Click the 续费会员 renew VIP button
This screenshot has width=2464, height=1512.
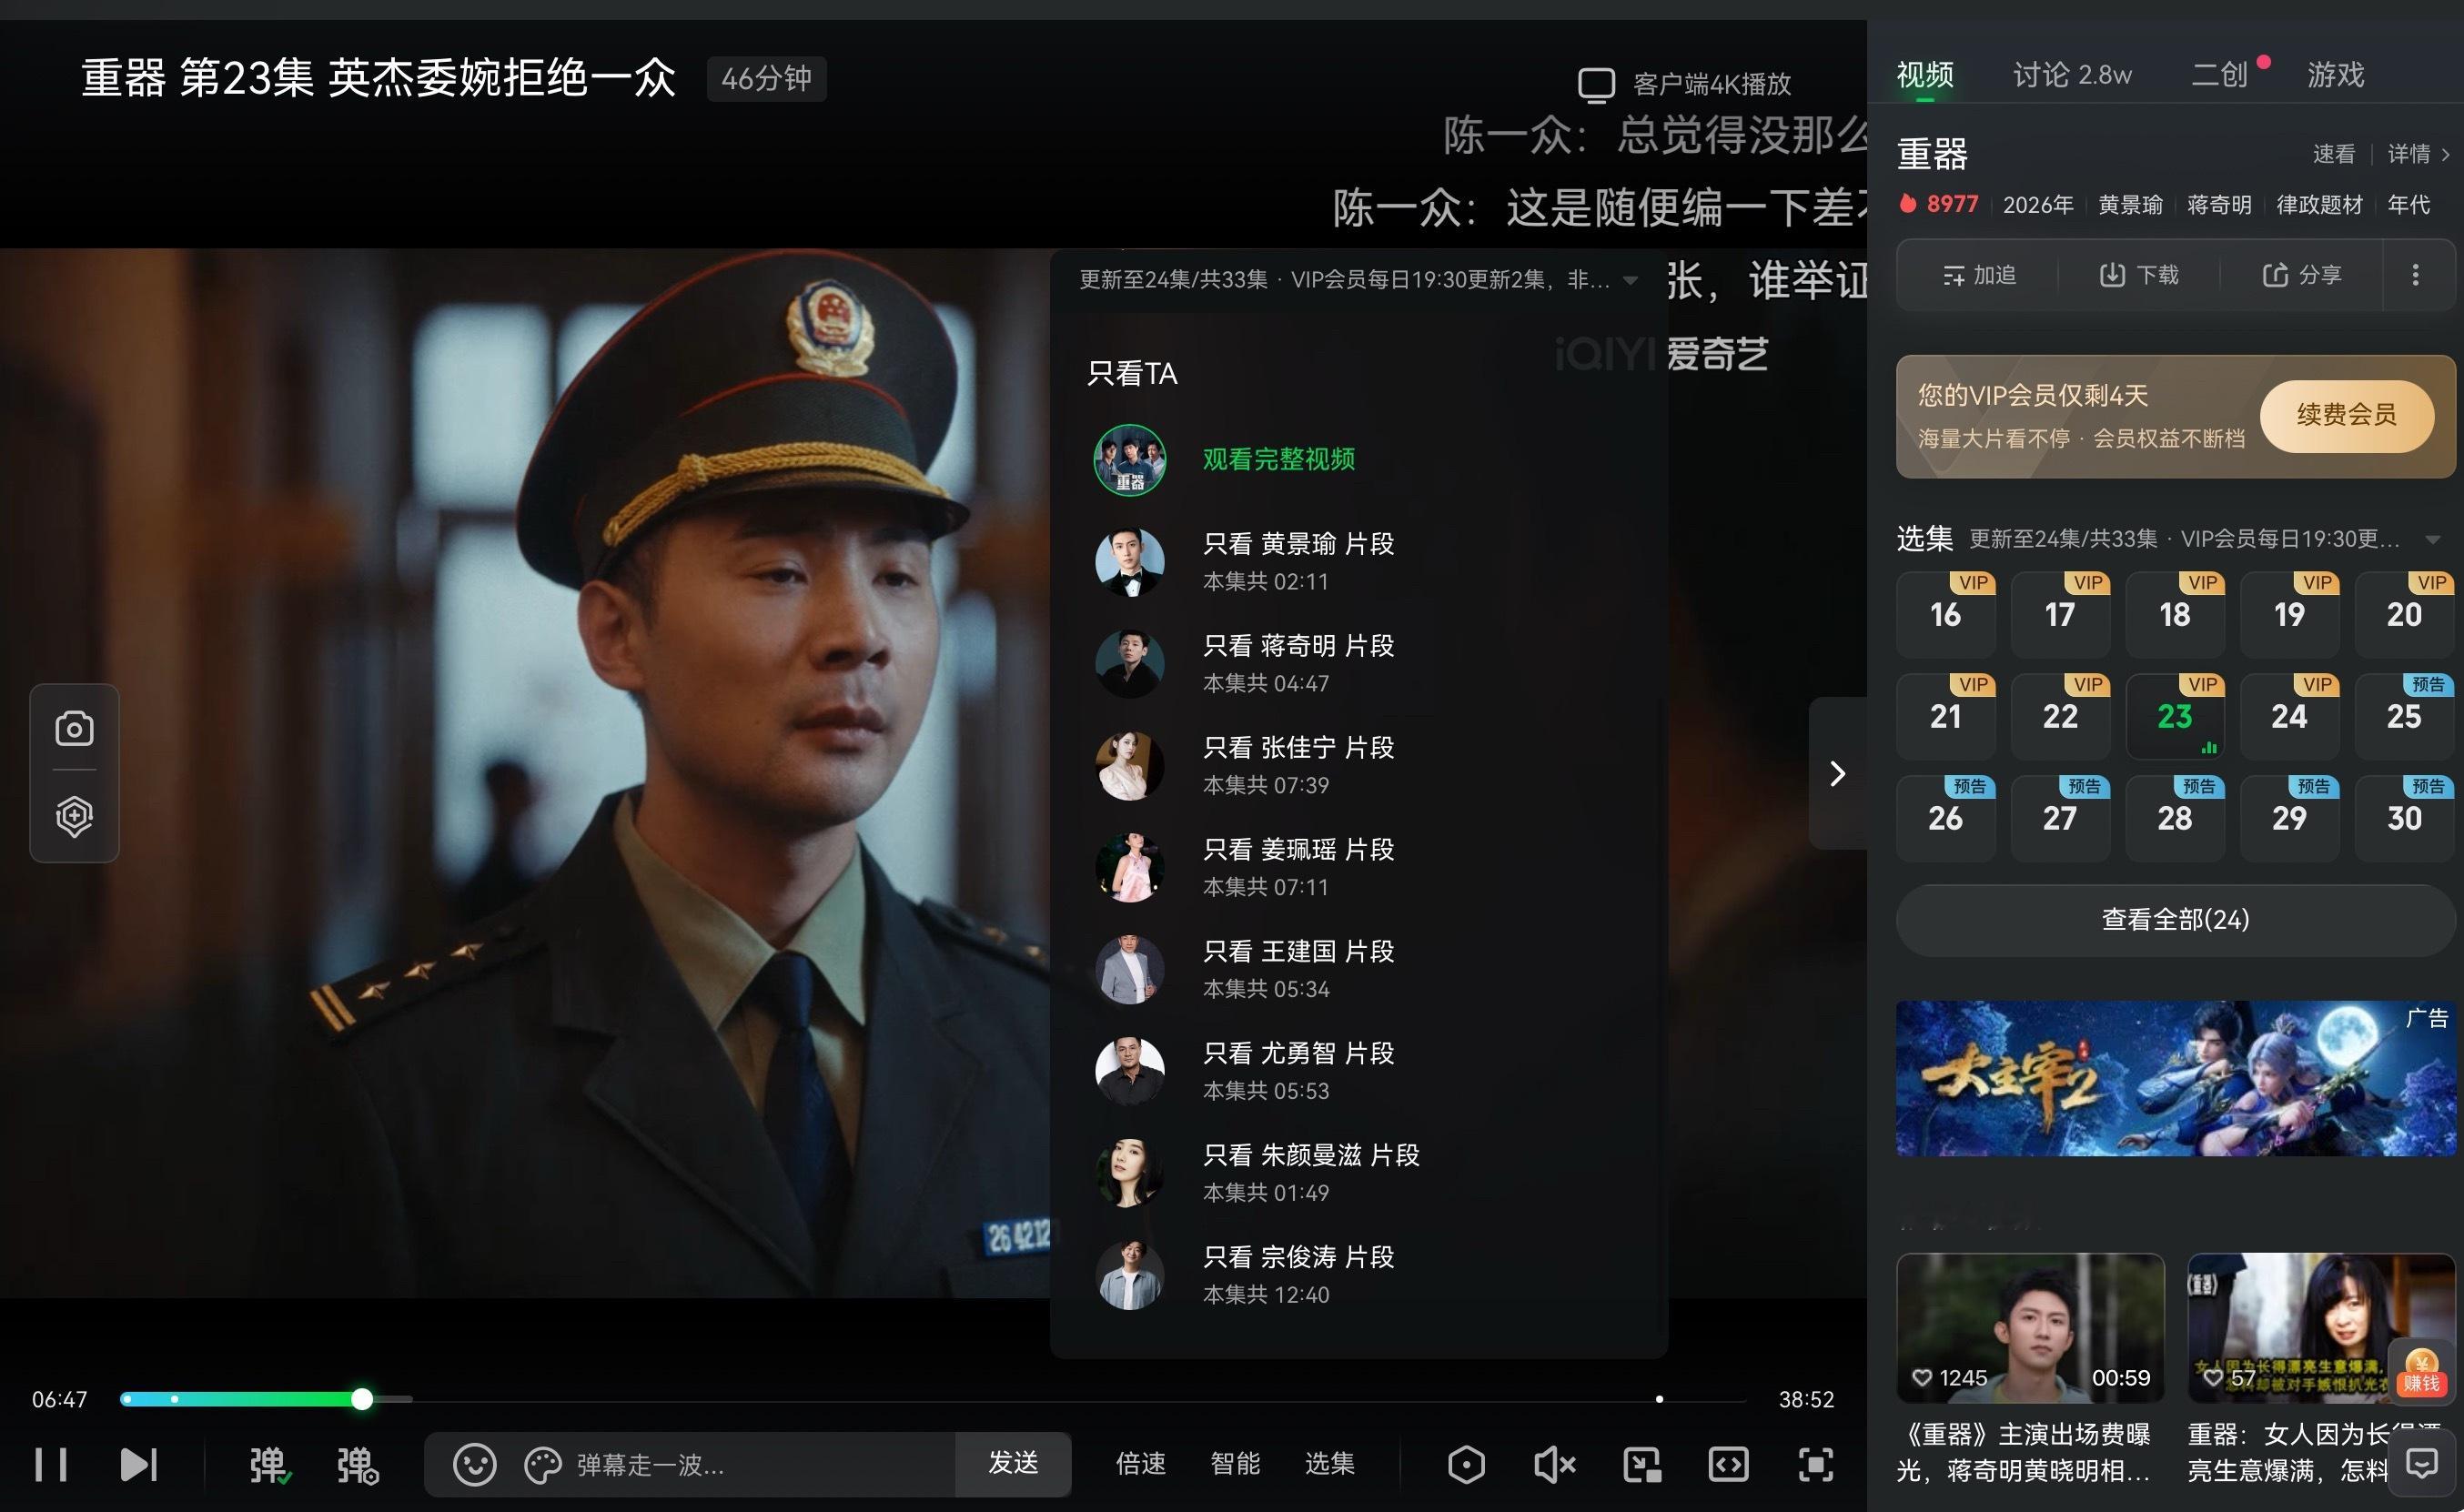[x=2346, y=415]
